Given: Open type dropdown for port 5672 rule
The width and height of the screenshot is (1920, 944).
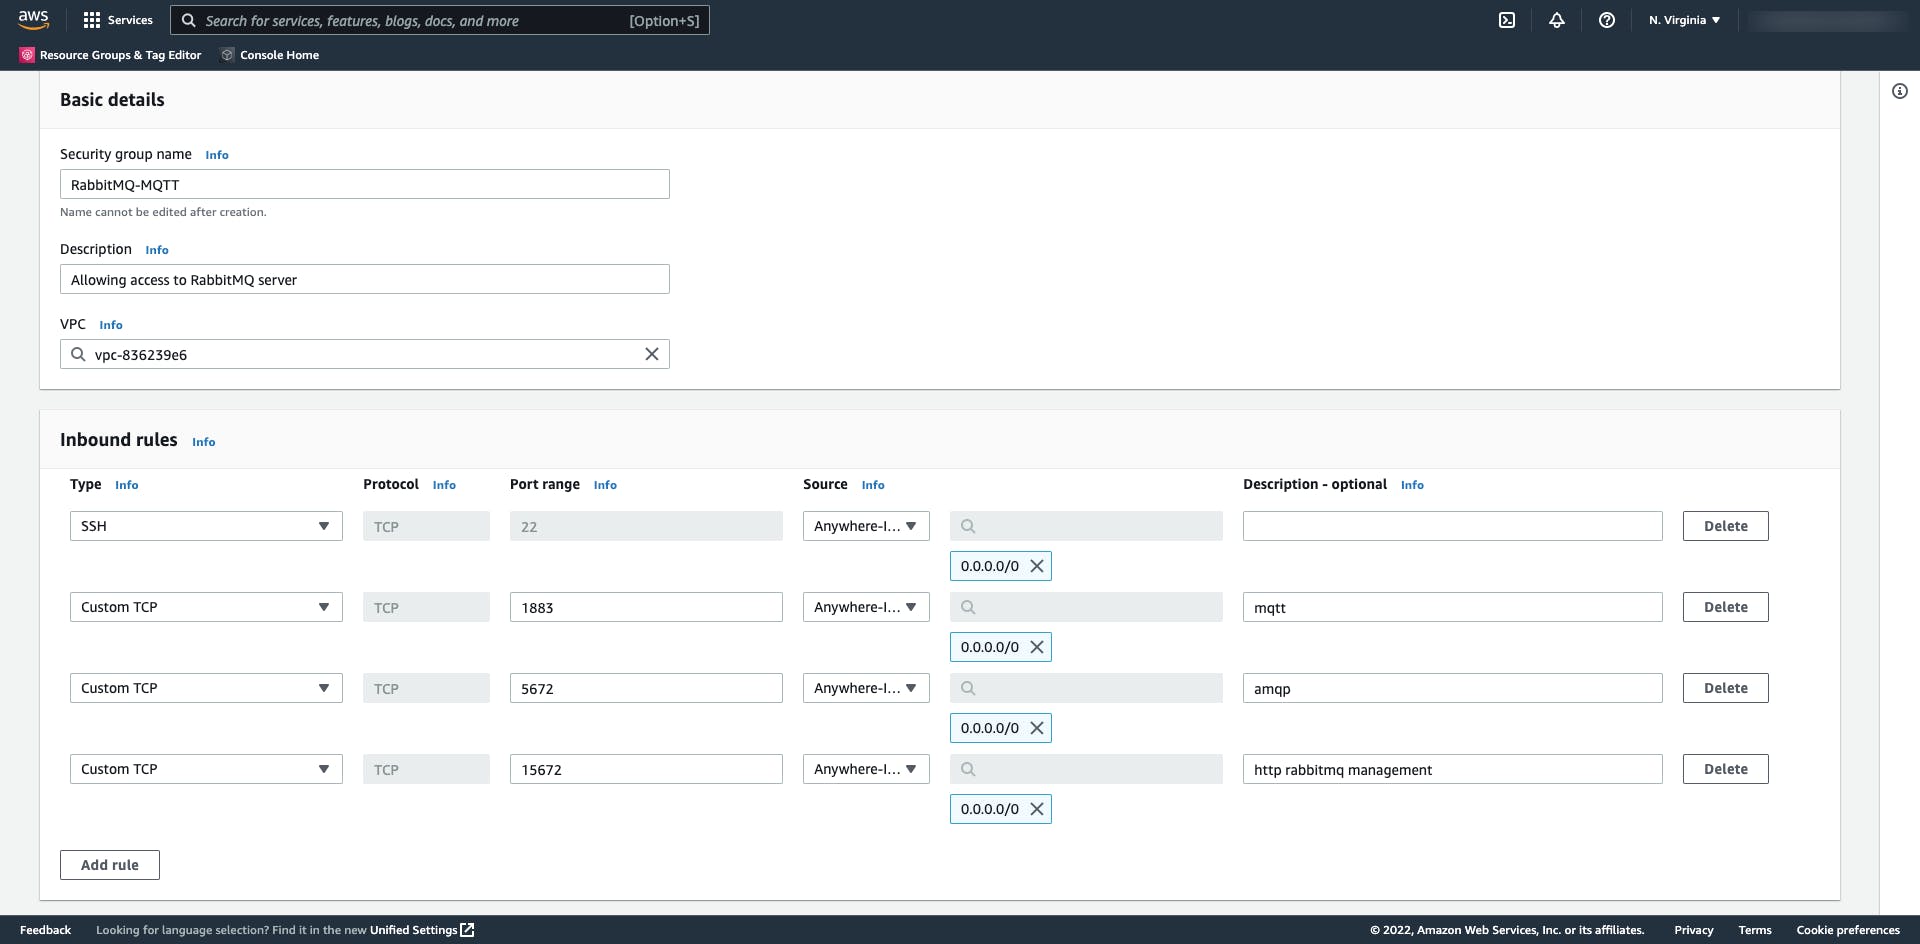Looking at the screenshot, I should point(206,688).
